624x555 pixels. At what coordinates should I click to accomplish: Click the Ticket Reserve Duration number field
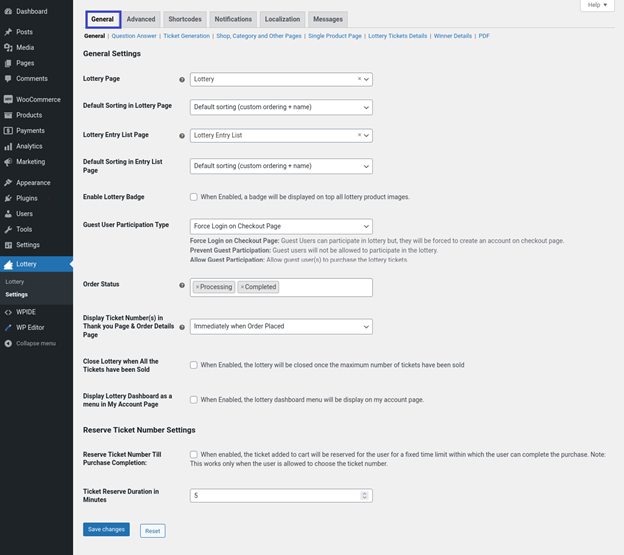pos(281,496)
